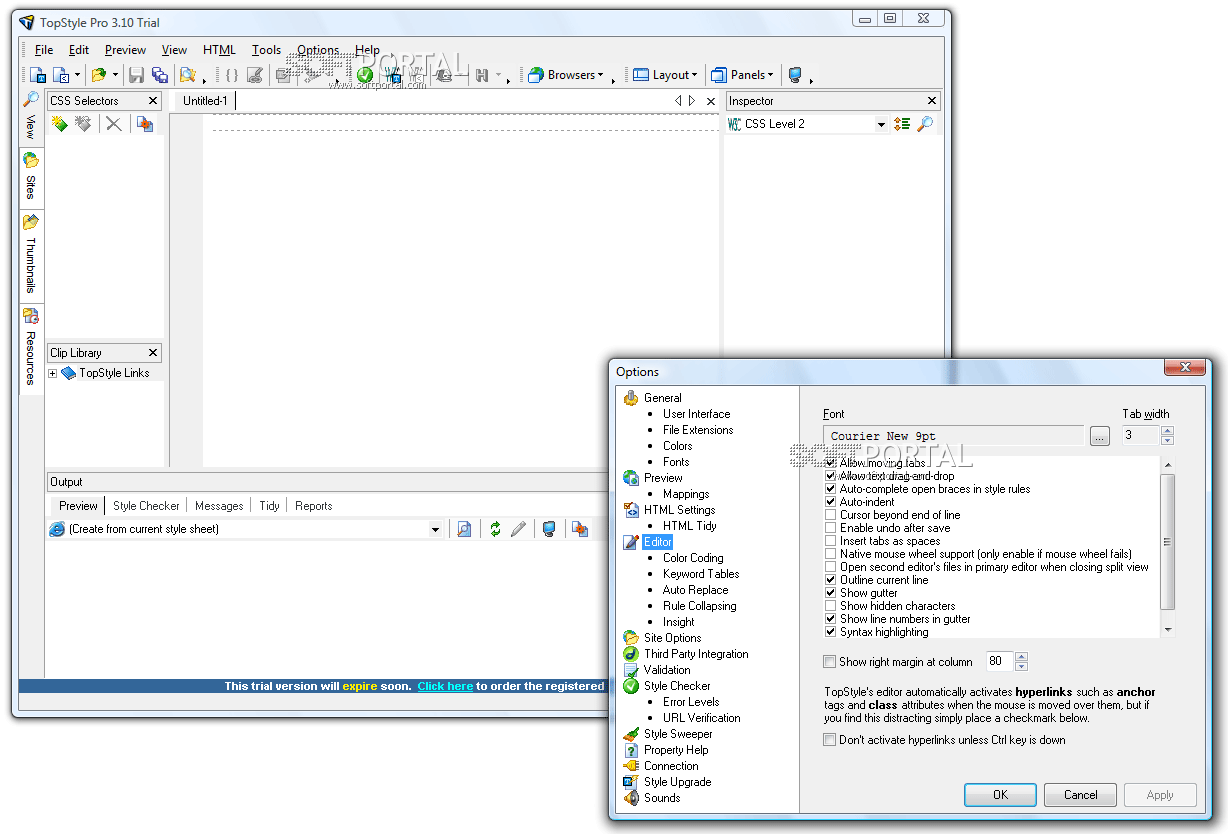Click the X delete icon in CSS Selectors toolbar

(114, 124)
